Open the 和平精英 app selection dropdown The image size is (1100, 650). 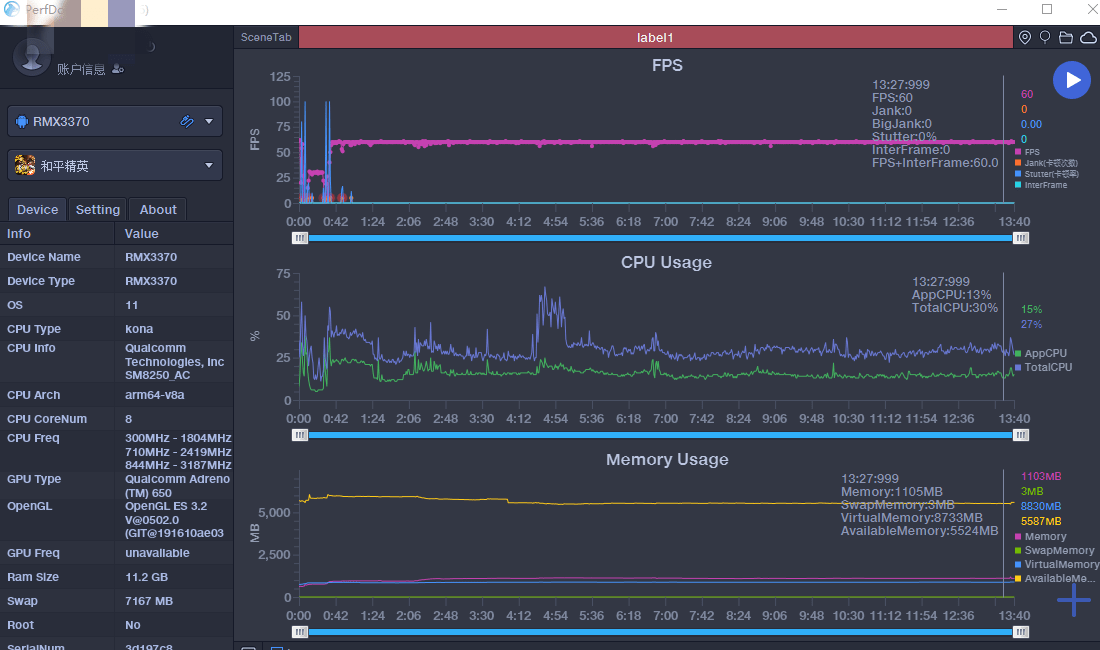click(x=209, y=165)
